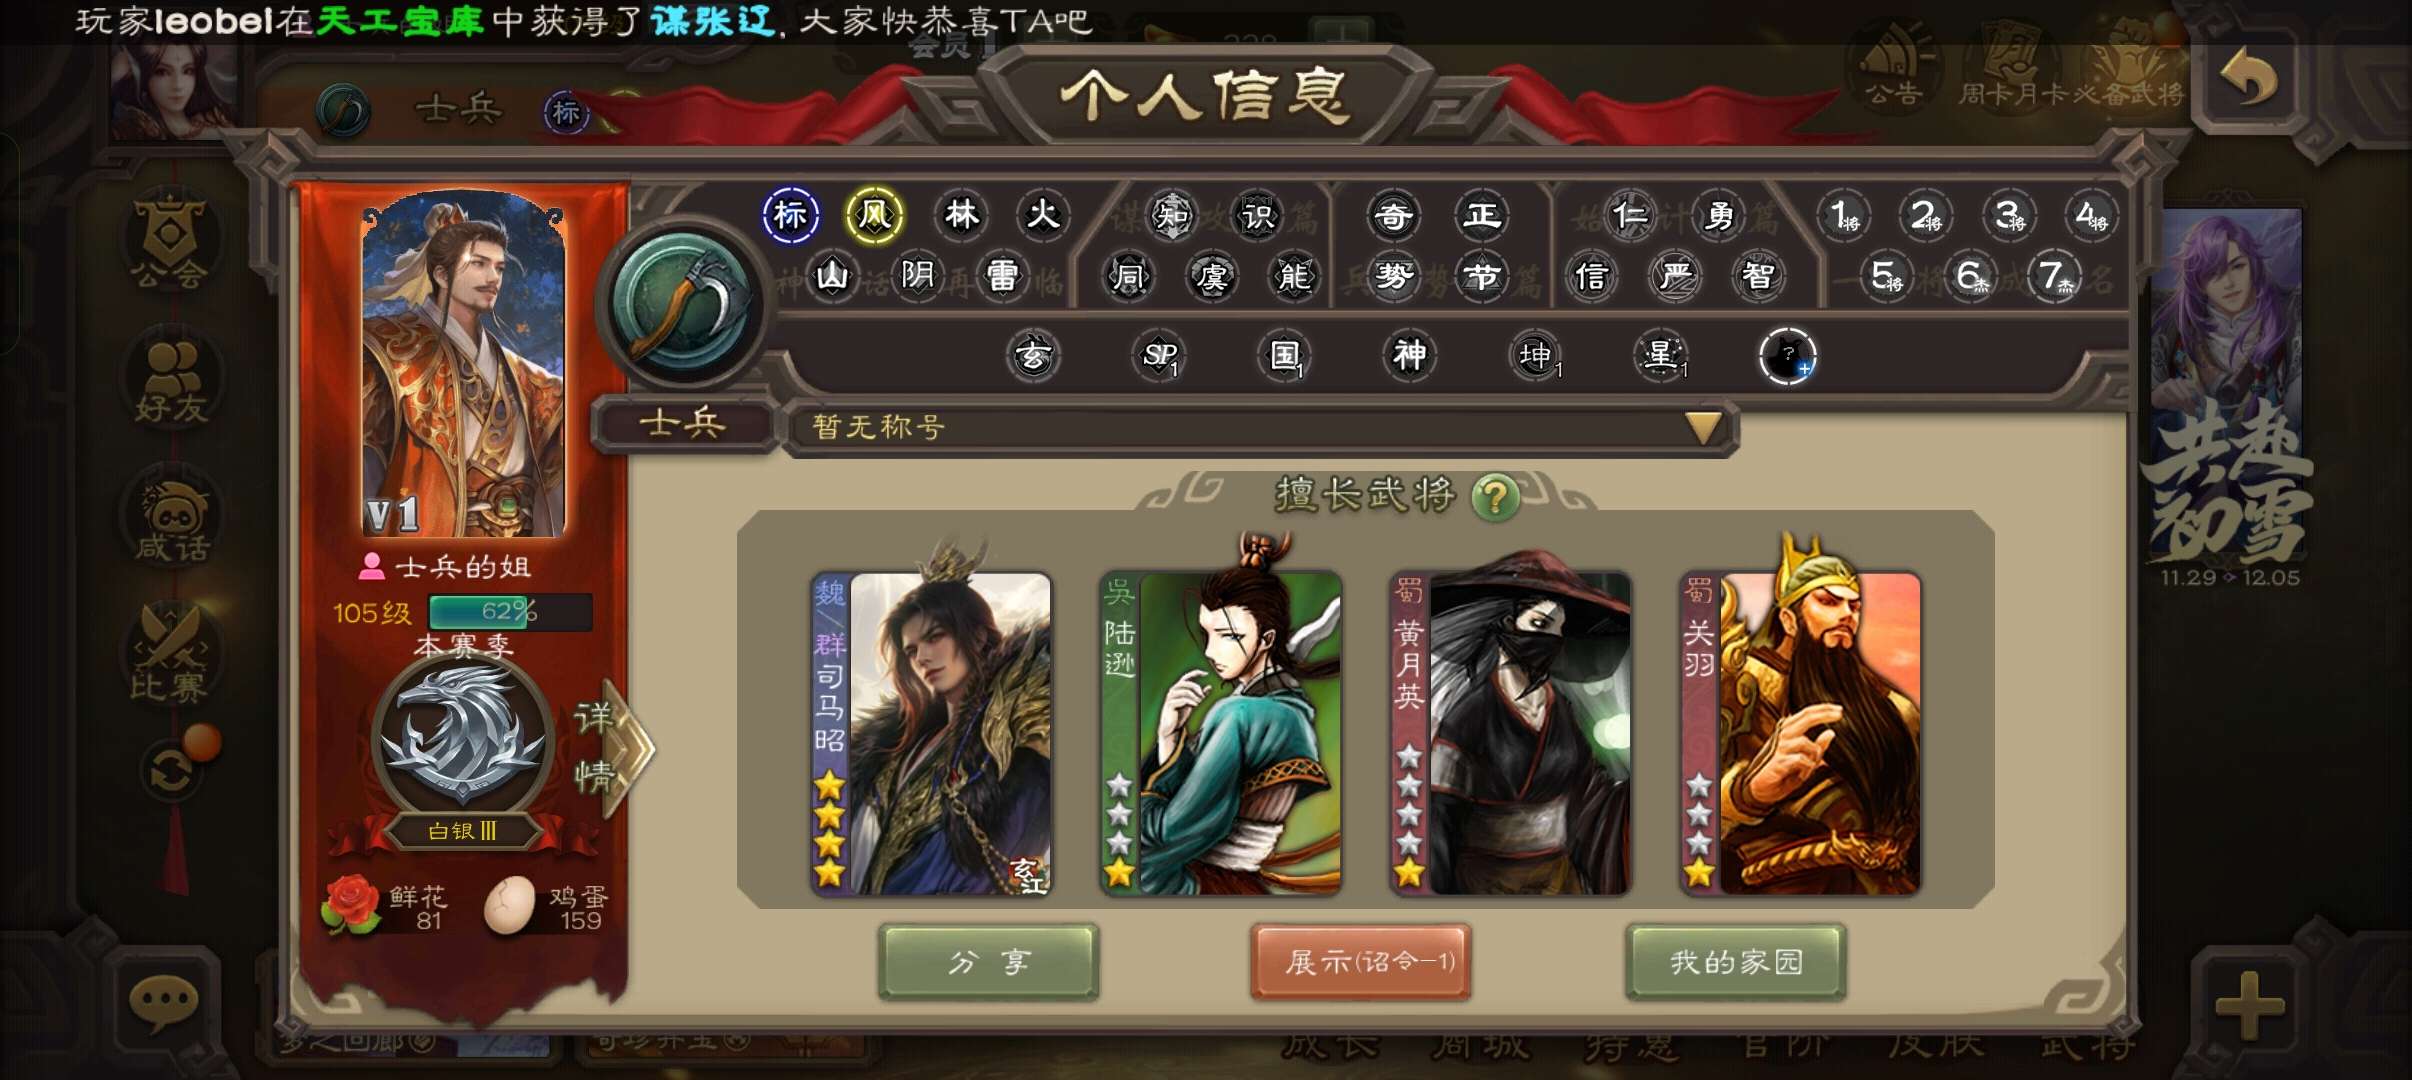This screenshot has height=1080, width=2412.
Task: Open the 周卡月卡必备武将 menu
Action: pos(2070,66)
